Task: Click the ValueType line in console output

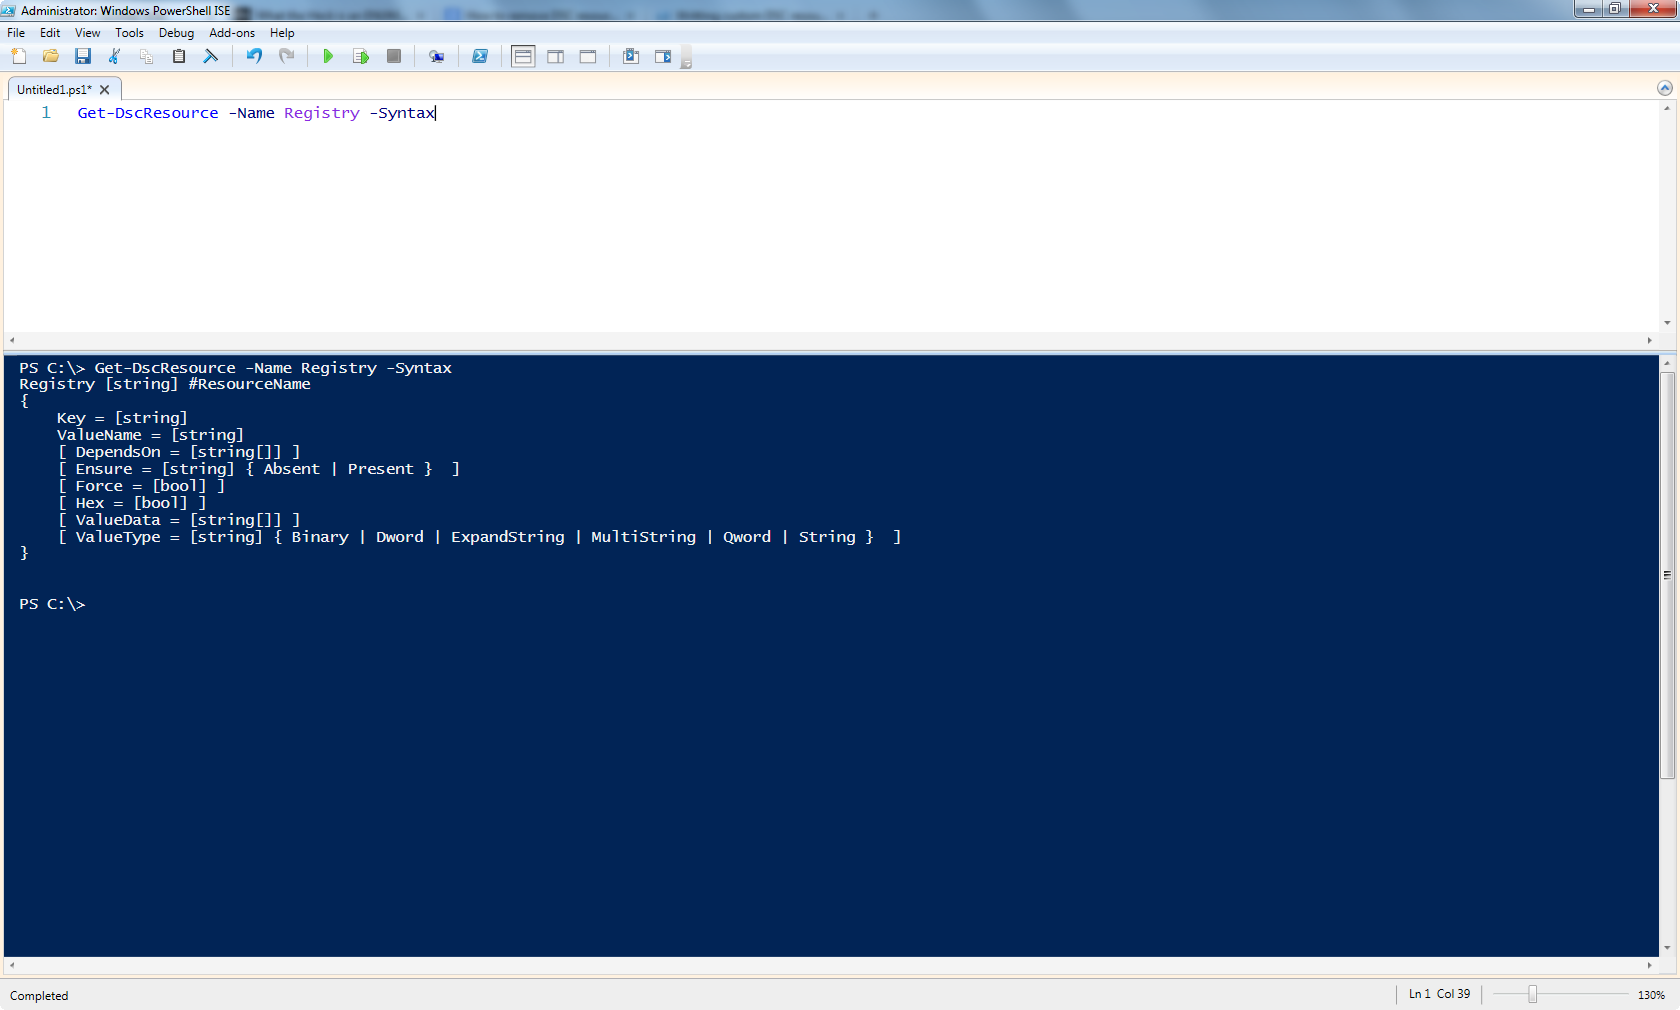Action: pyautogui.click(x=480, y=537)
